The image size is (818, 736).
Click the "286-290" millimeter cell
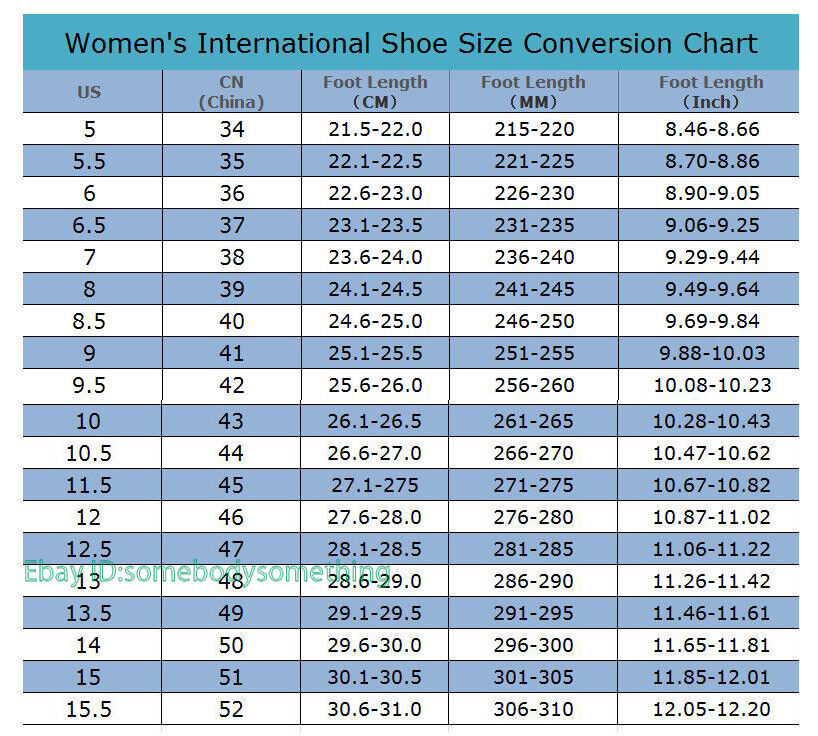[533, 582]
